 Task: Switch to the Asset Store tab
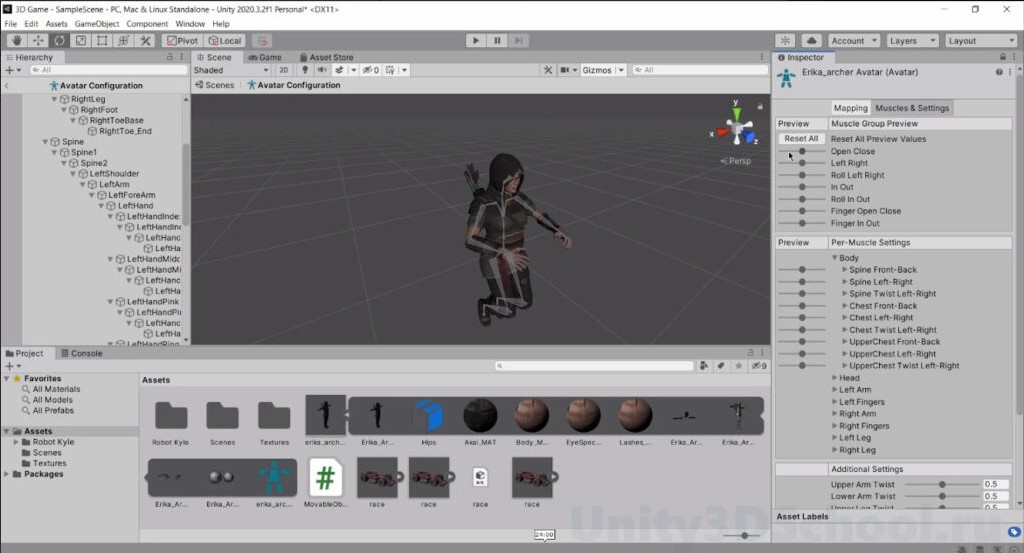click(326, 57)
